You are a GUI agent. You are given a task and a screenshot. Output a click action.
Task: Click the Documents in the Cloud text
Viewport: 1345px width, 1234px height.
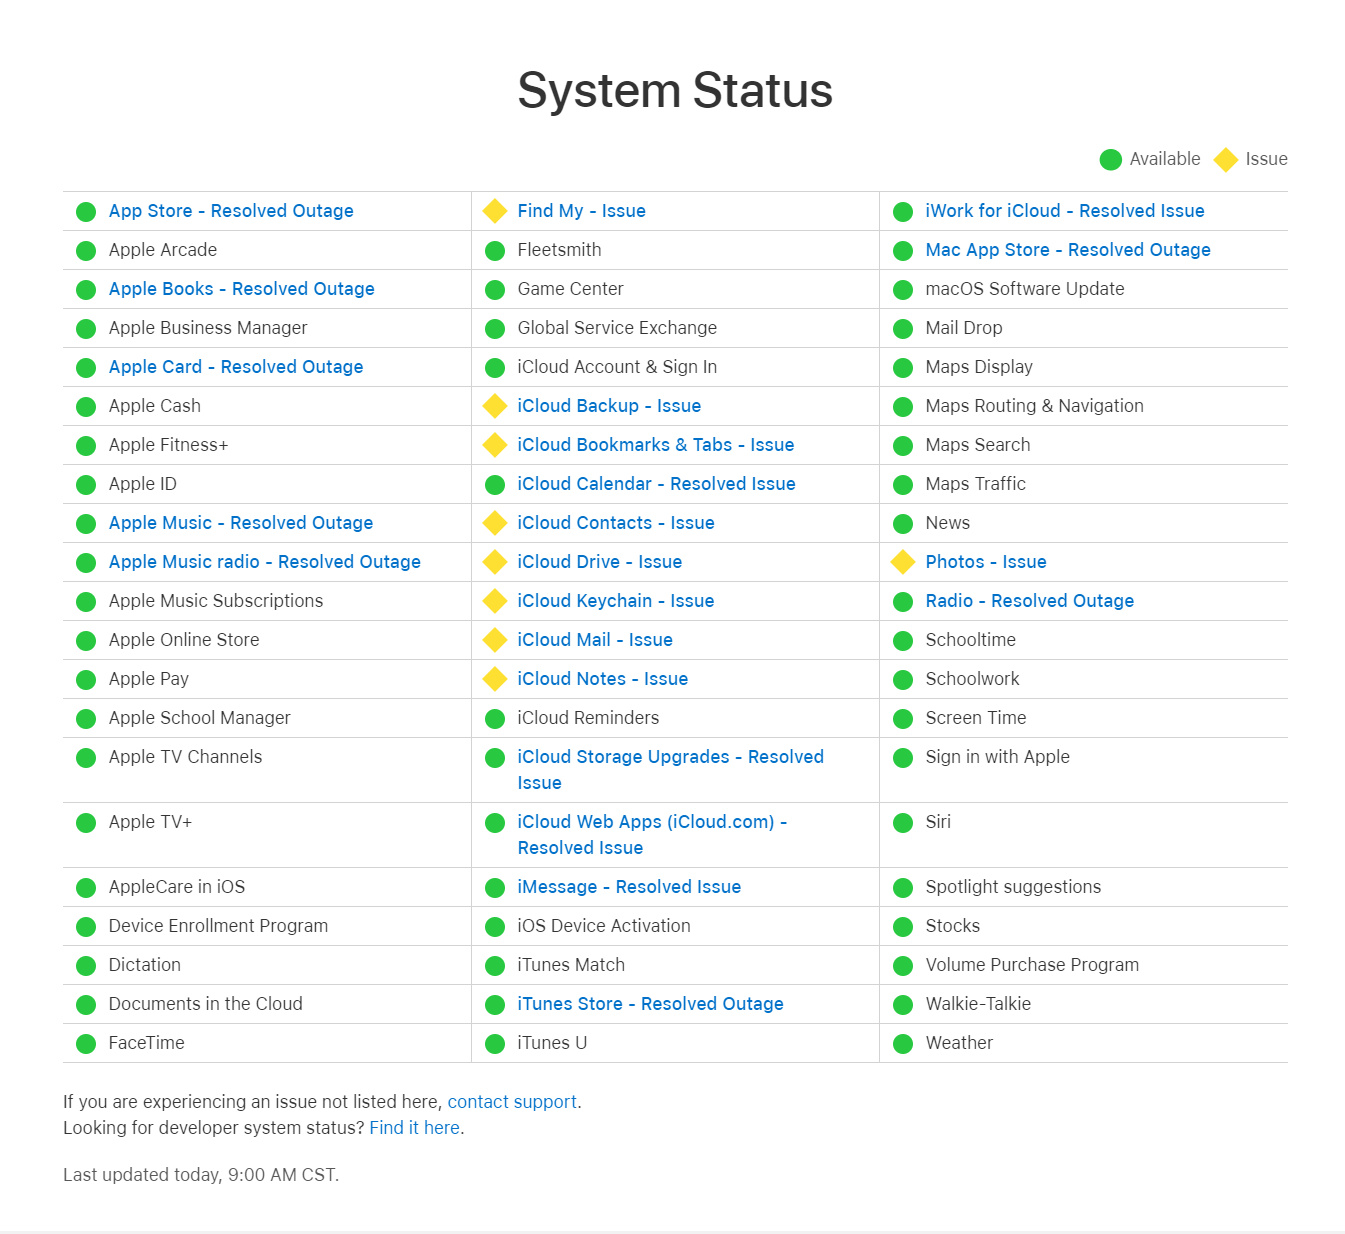click(206, 1004)
